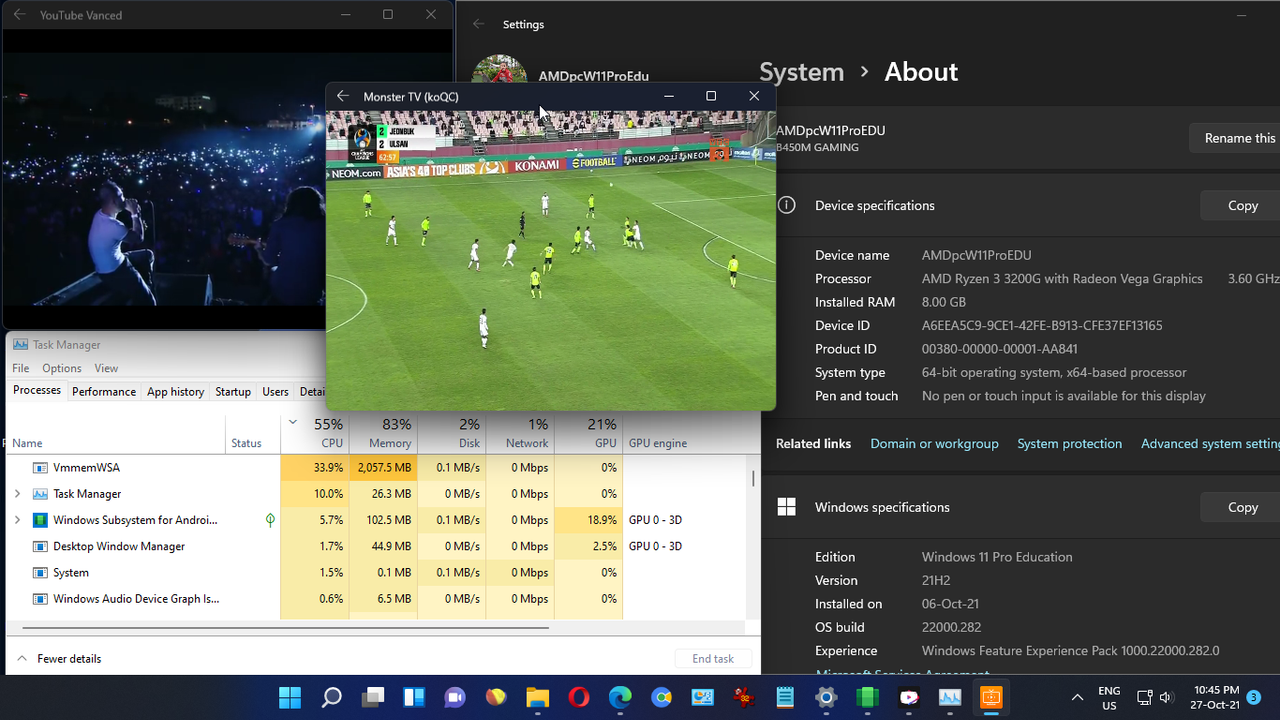Select Desktop Window Manager process

377,546
